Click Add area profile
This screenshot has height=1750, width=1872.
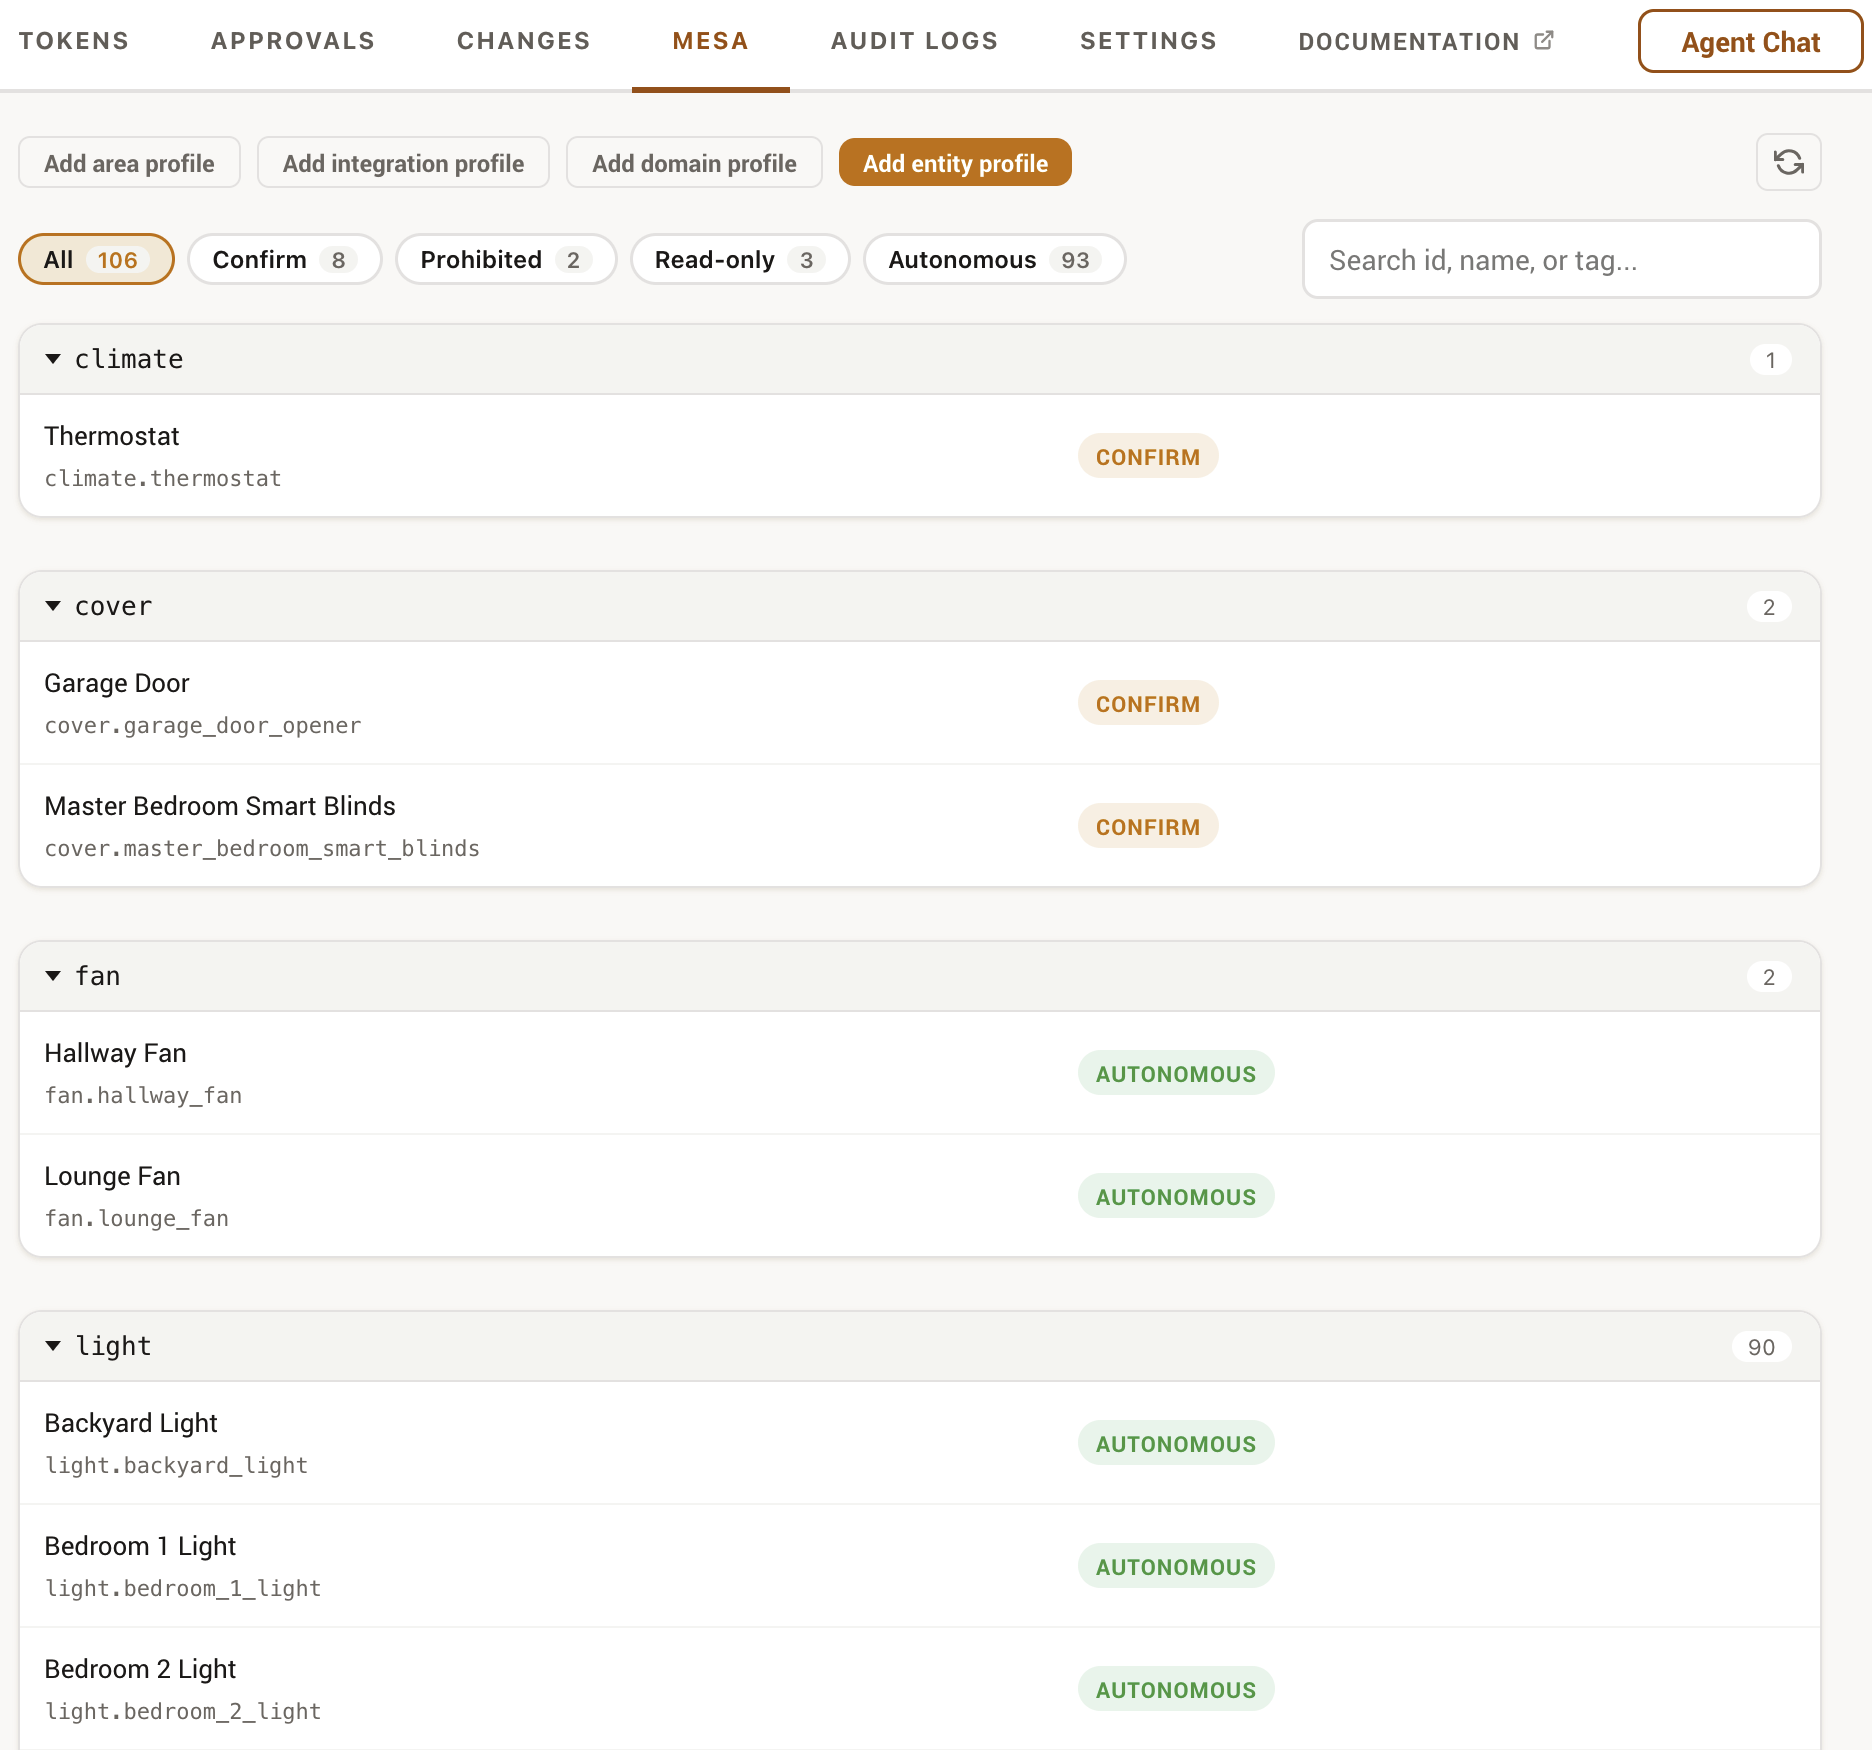click(129, 163)
